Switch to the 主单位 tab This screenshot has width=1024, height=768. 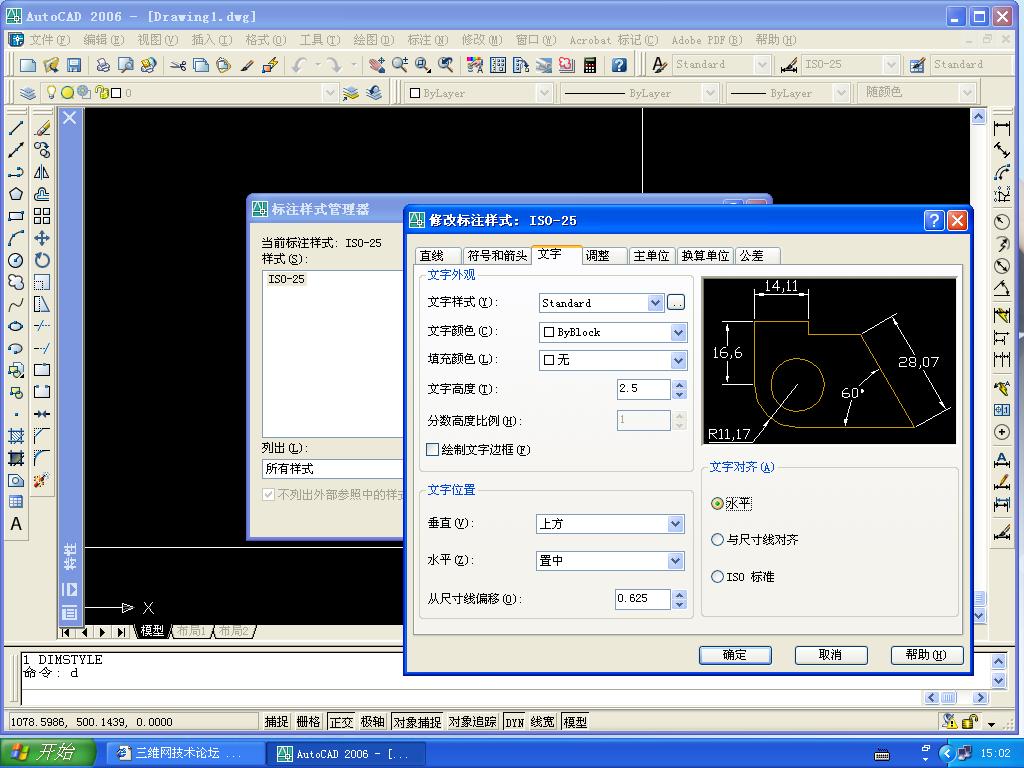click(651, 255)
